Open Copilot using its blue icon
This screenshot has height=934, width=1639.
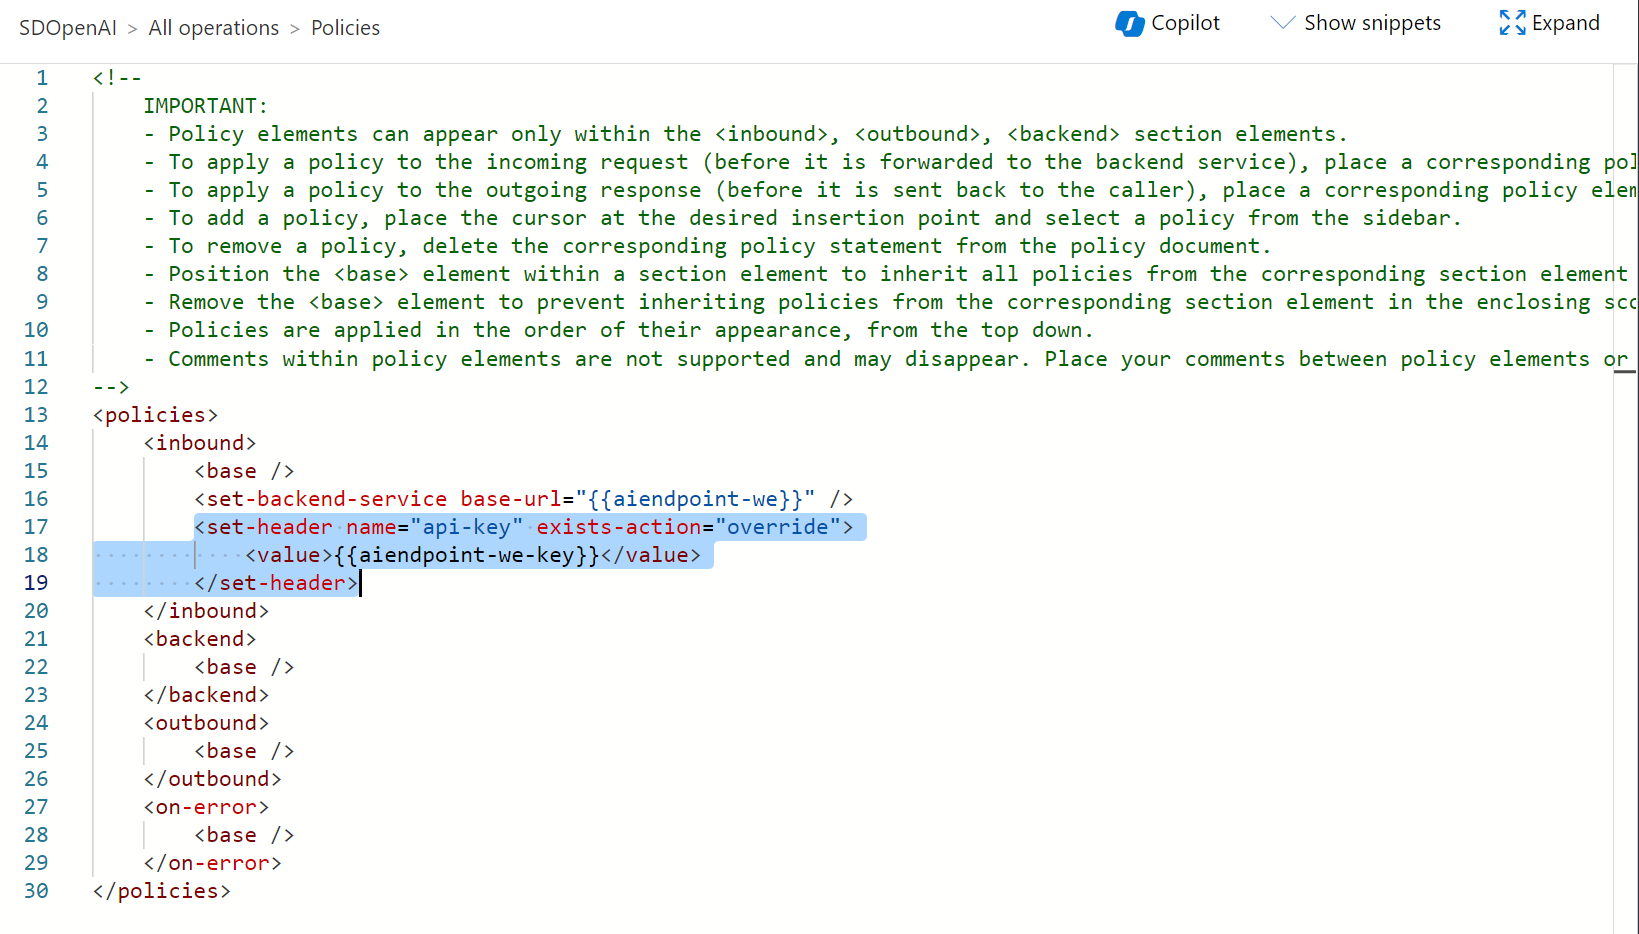(x=1130, y=24)
